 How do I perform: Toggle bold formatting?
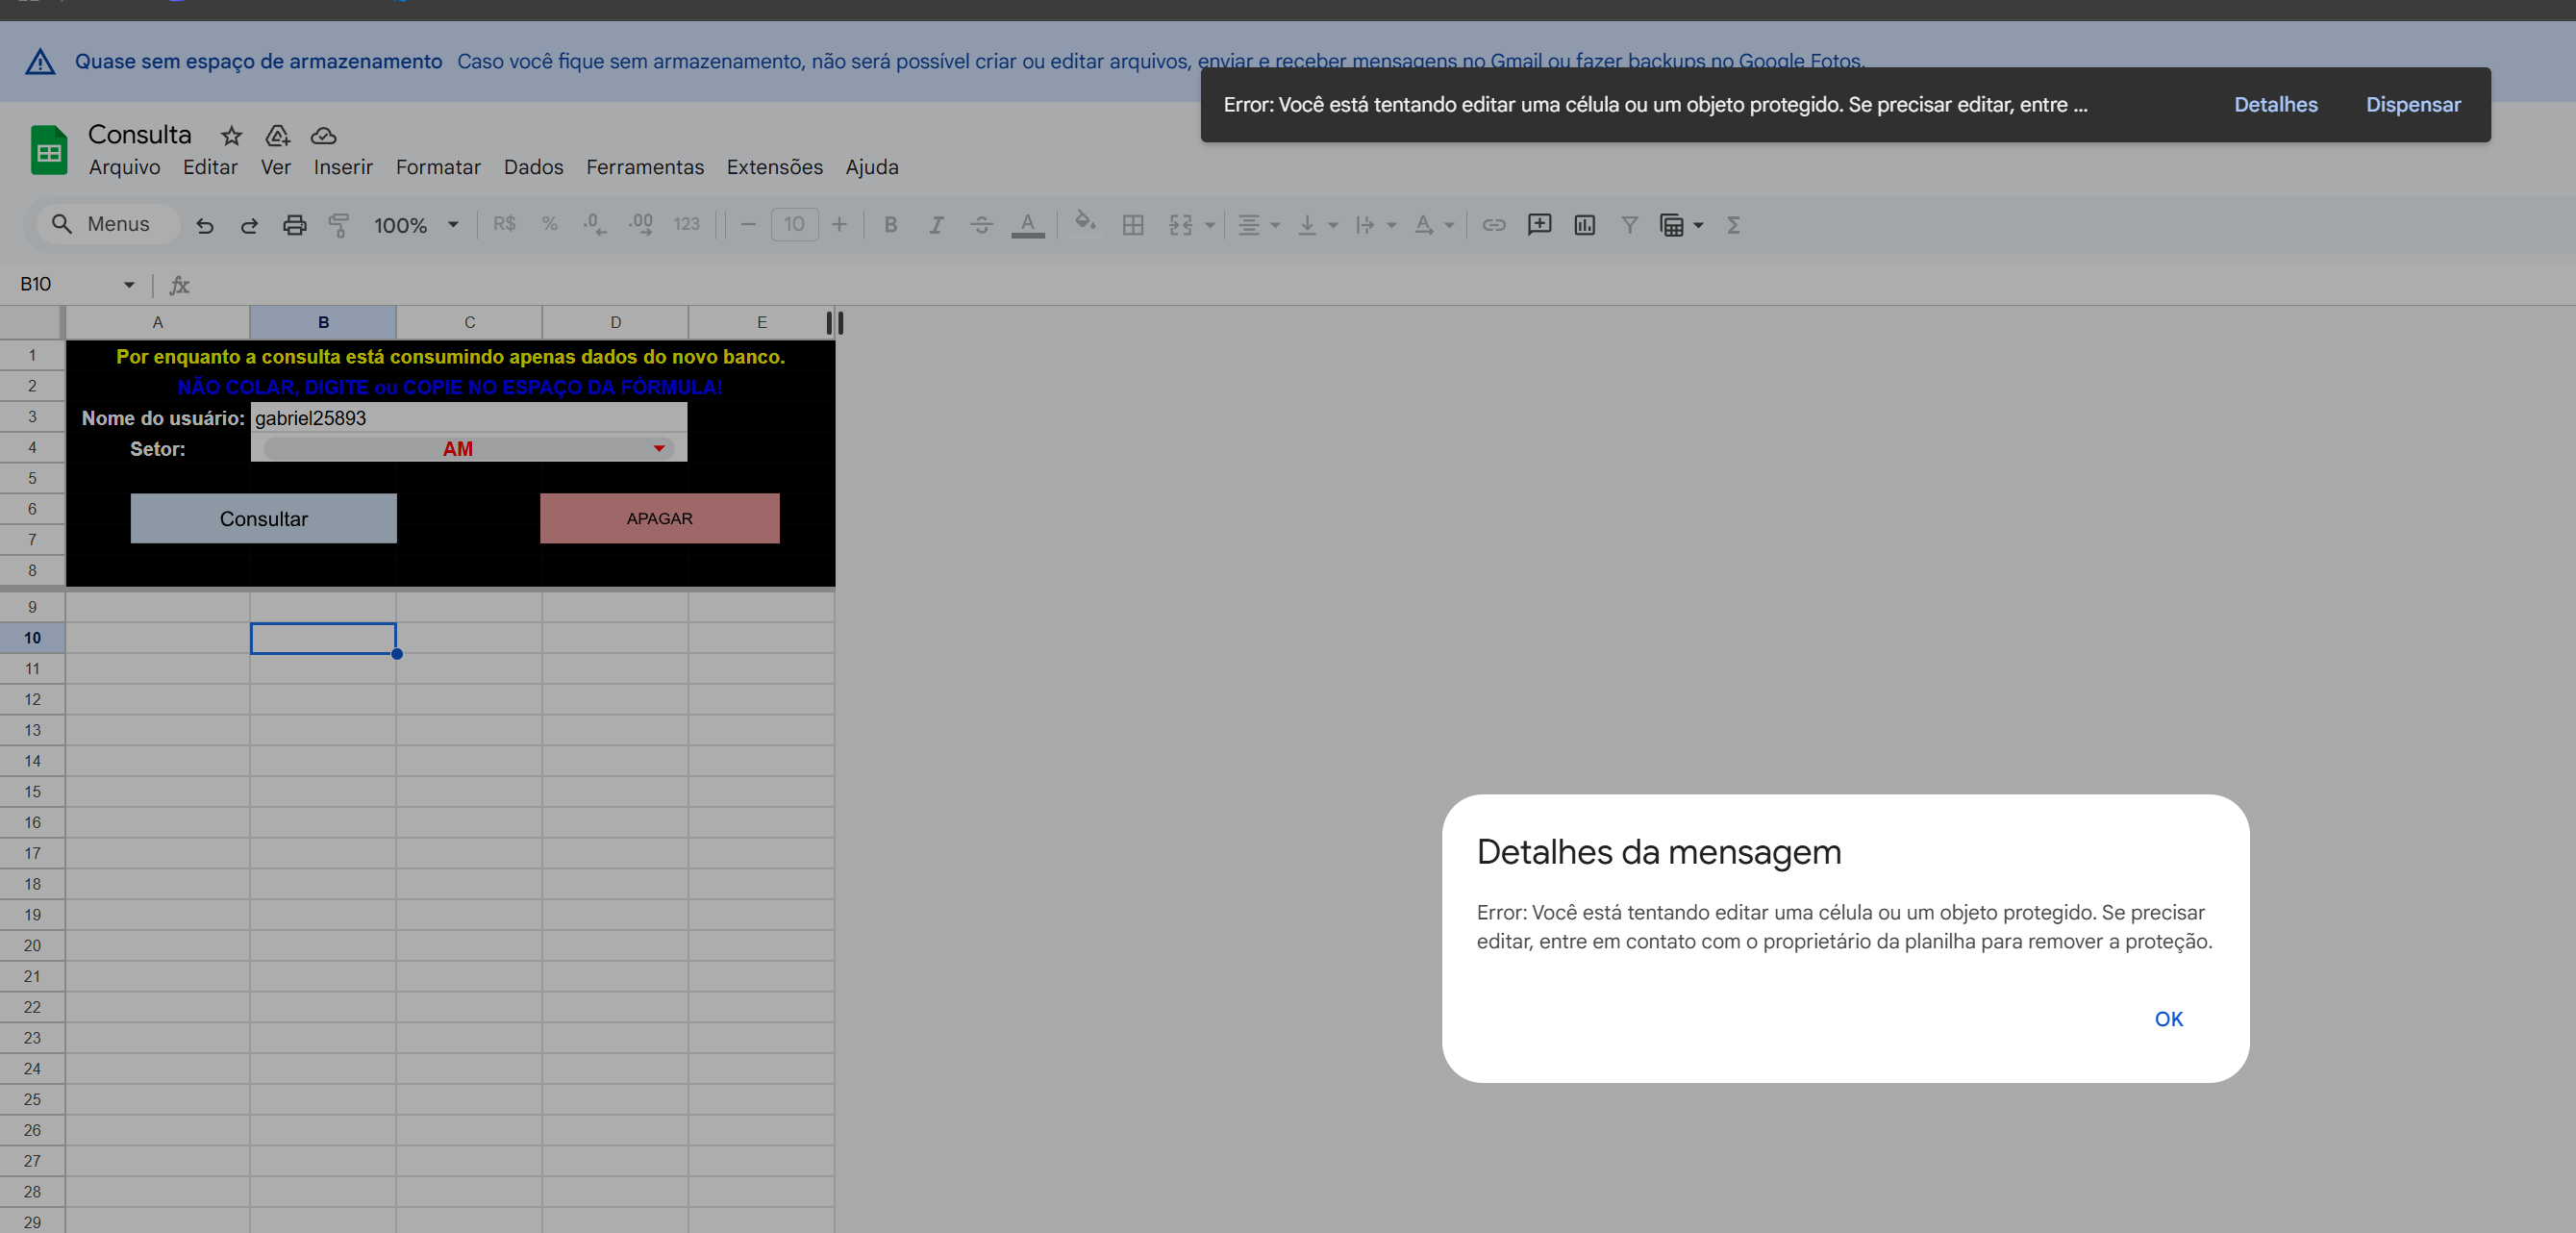(x=890, y=225)
